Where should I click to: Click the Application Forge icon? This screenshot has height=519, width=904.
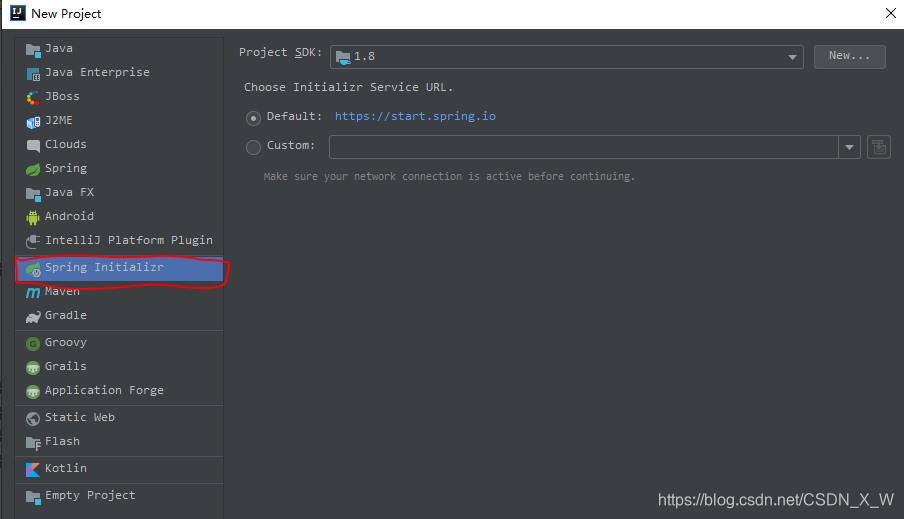[33, 392]
